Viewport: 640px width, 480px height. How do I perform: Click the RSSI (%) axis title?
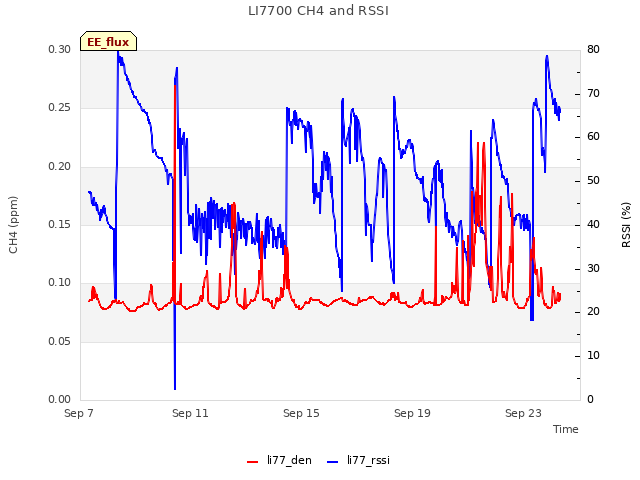(626, 225)
